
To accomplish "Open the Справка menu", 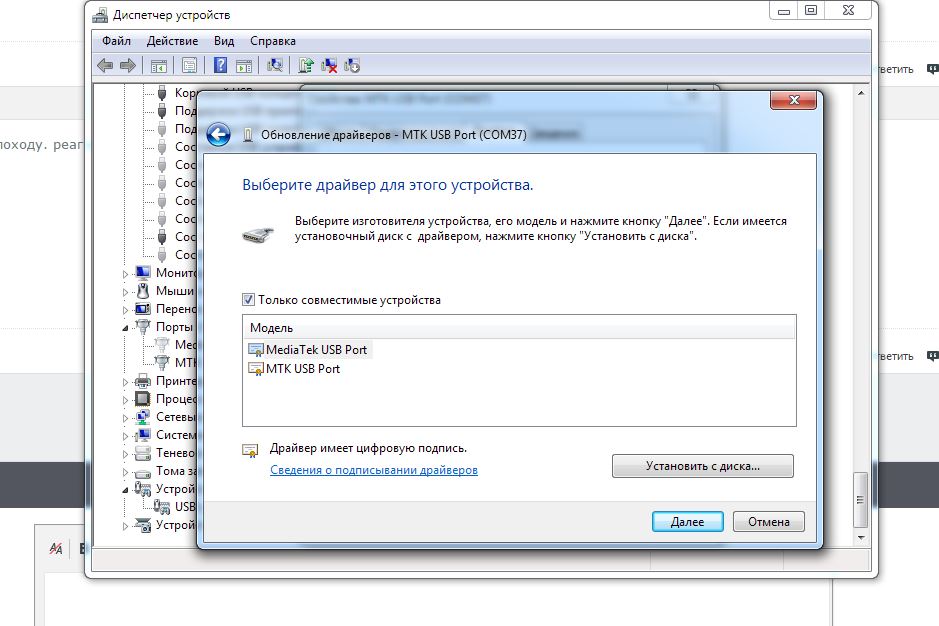I will tap(273, 41).
